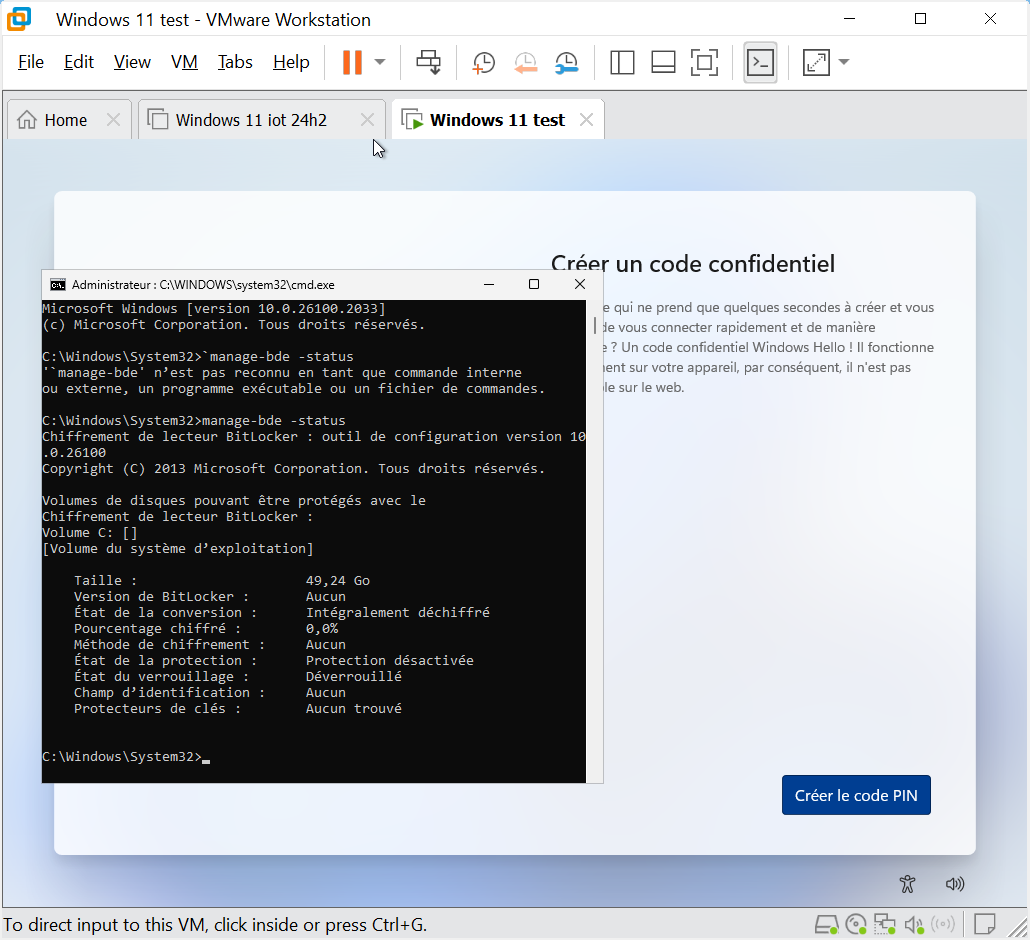Maximize the cmd.exe window

[x=534, y=284]
